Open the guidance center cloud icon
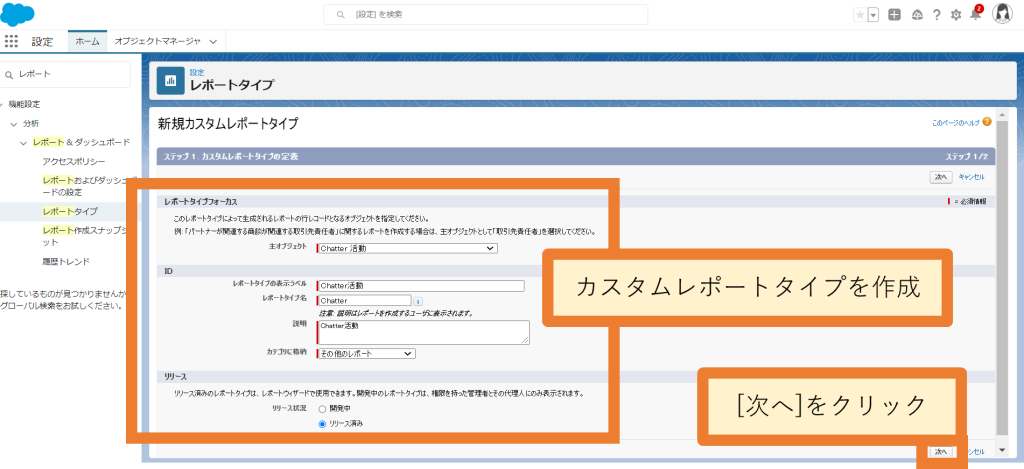1024x469 pixels. point(917,14)
